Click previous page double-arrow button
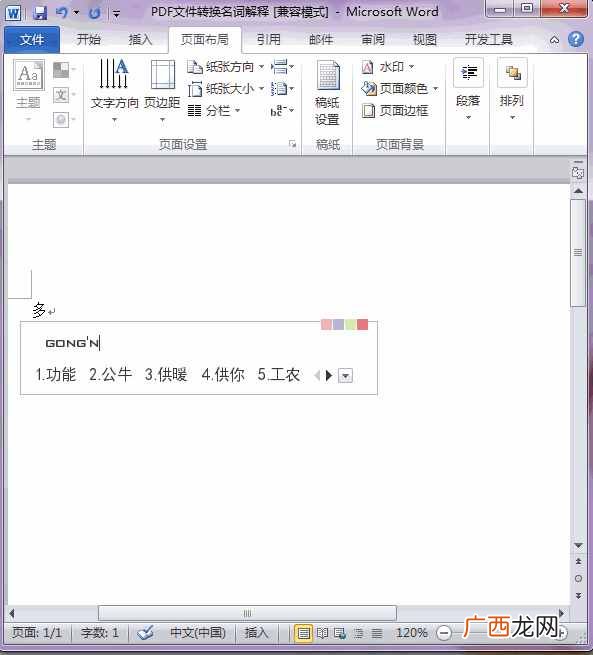Image resolution: width=593 pixels, height=655 pixels. (578, 562)
